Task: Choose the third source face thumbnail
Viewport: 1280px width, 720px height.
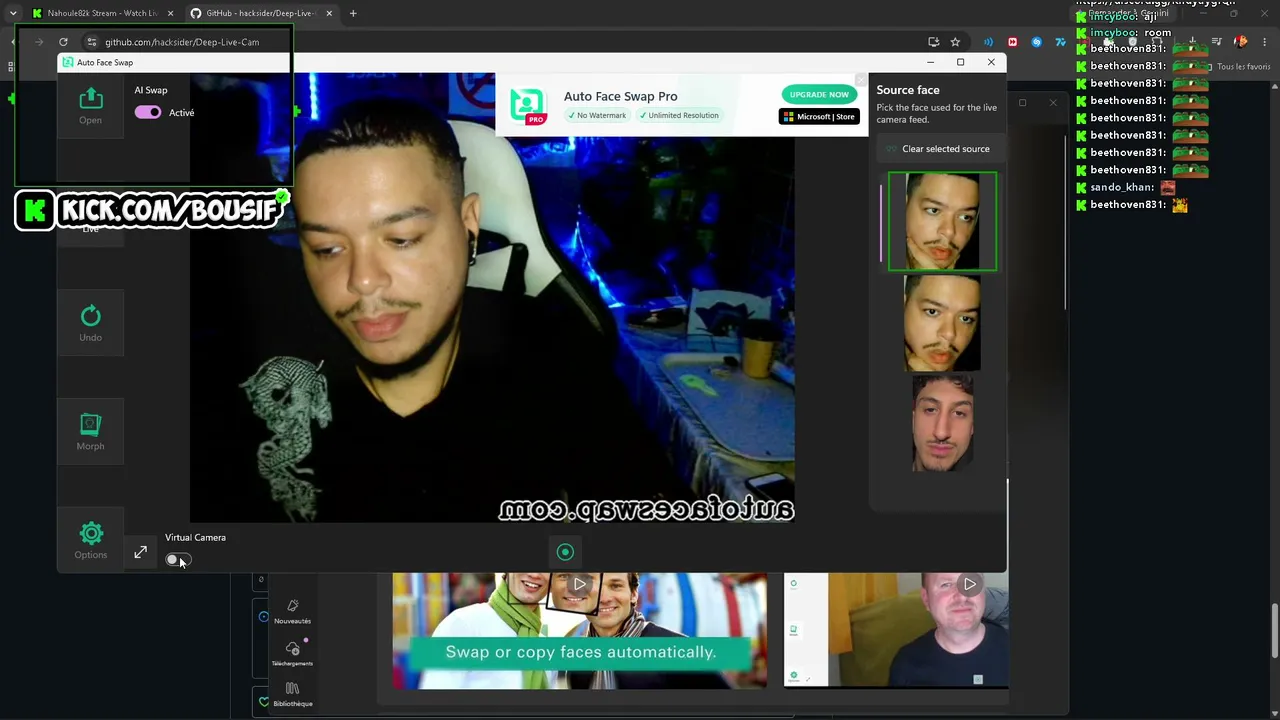Action: 942,423
